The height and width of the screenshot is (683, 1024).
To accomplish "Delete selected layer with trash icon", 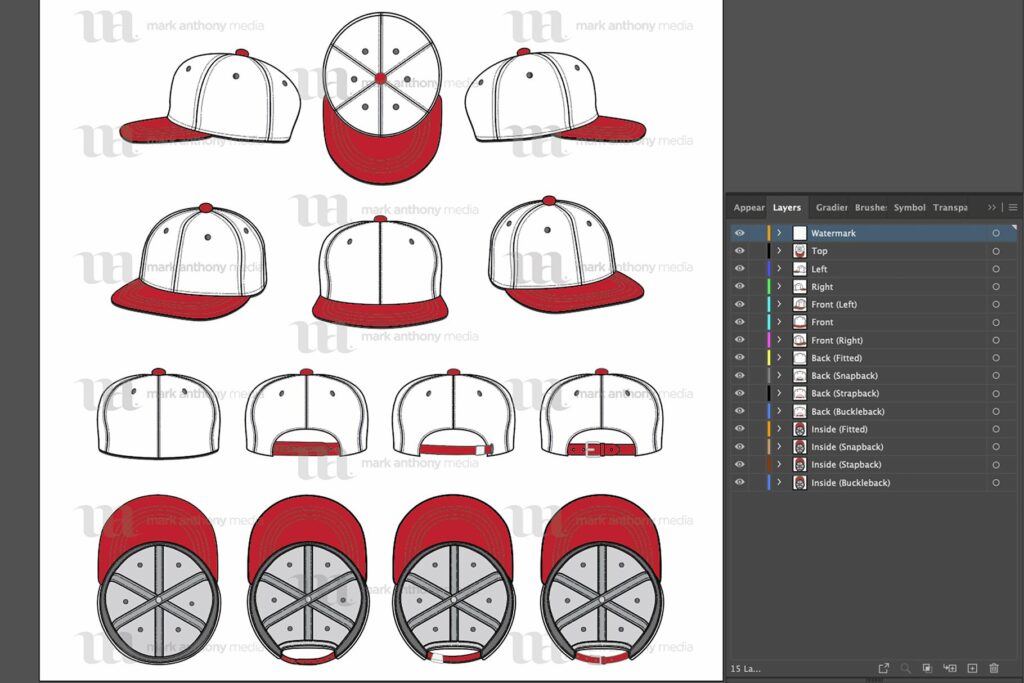I will tap(993, 667).
